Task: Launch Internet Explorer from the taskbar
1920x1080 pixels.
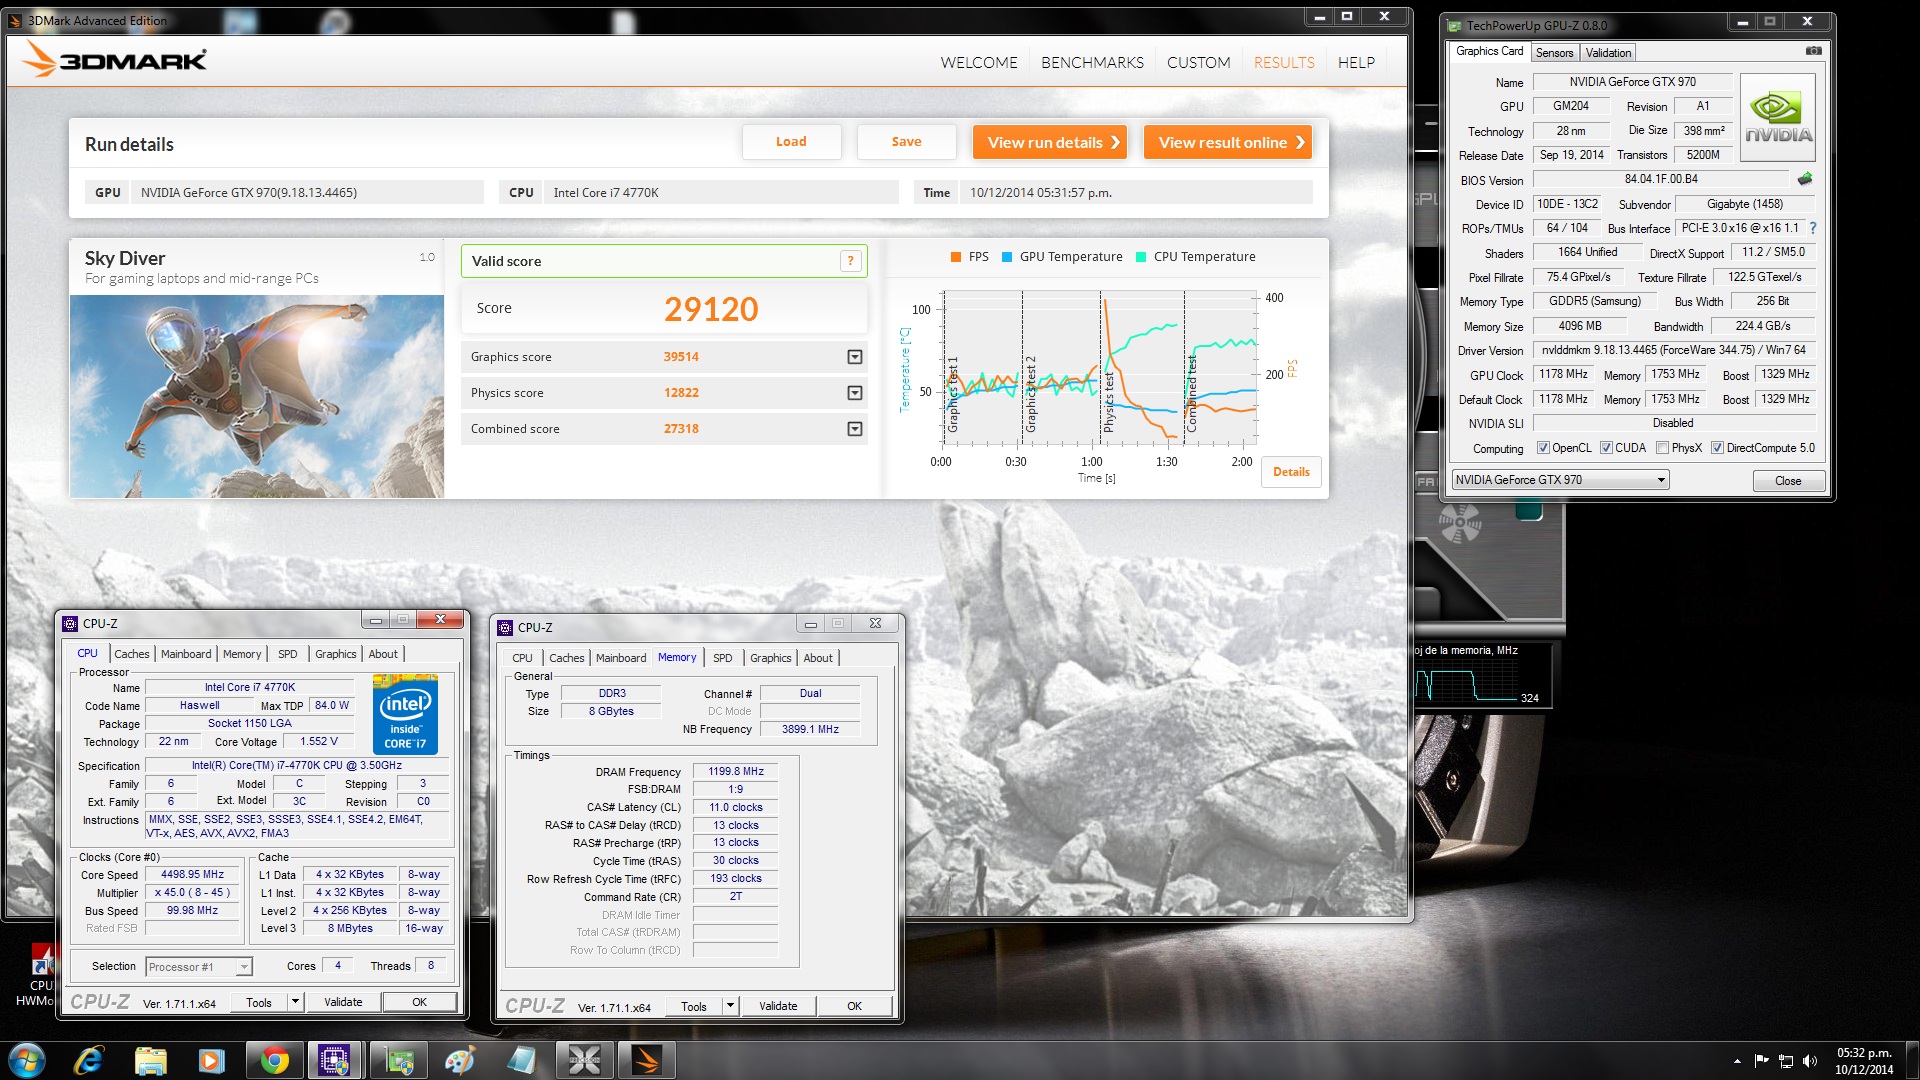Action: [89, 1060]
